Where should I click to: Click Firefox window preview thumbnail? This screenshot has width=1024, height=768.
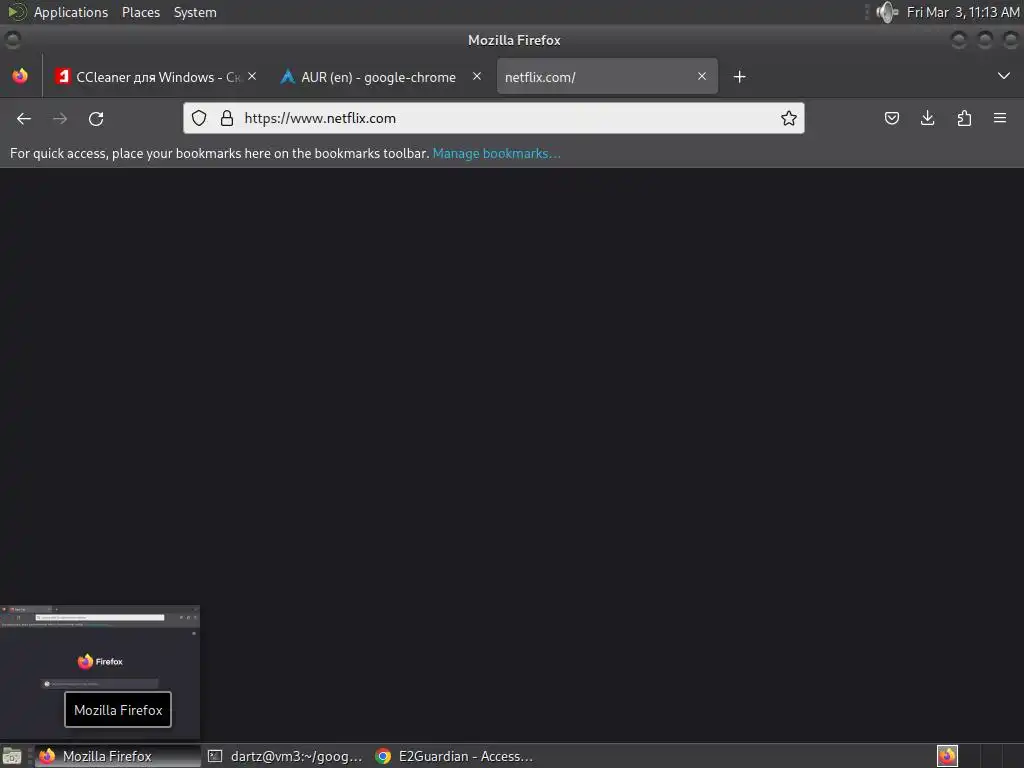pyautogui.click(x=100, y=672)
